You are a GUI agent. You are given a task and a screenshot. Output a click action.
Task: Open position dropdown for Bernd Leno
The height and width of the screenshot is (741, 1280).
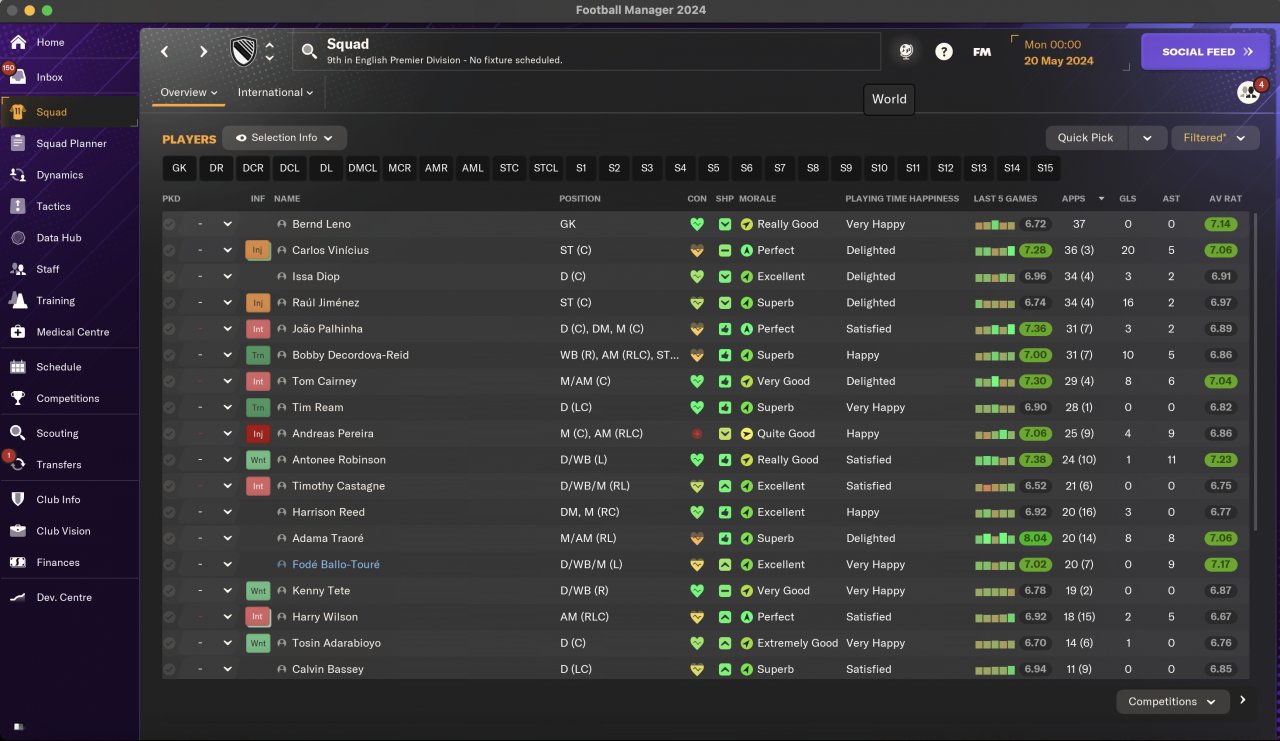click(228, 224)
